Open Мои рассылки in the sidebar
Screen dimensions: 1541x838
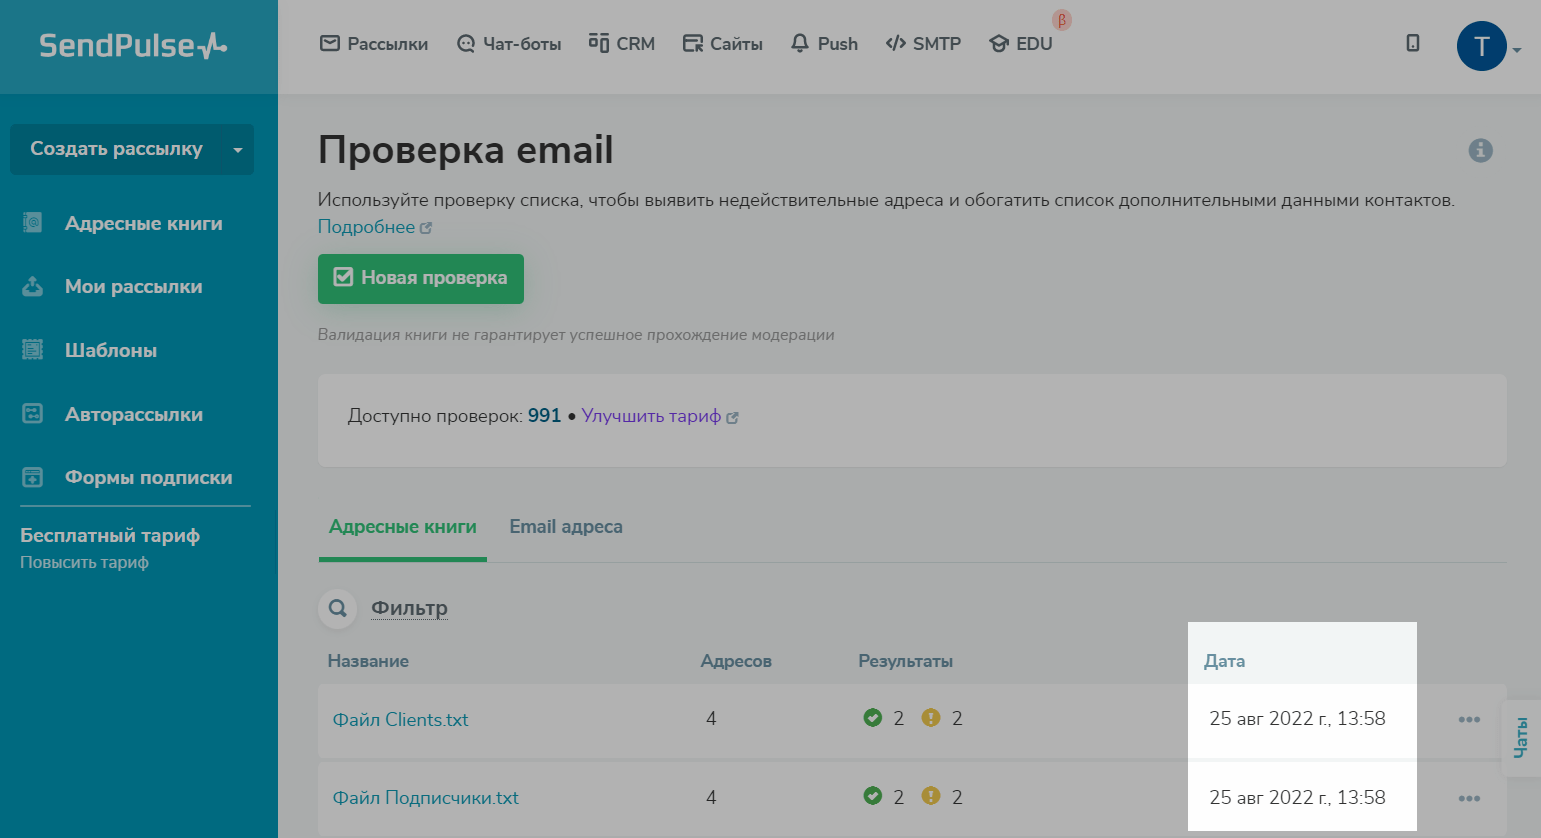click(134, 287)
